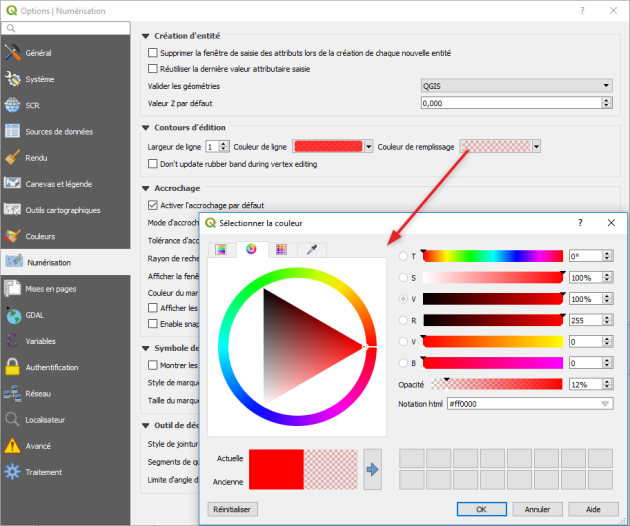Select the R red radio button
This screenshot has height=526, width=630.
[403, 320]
